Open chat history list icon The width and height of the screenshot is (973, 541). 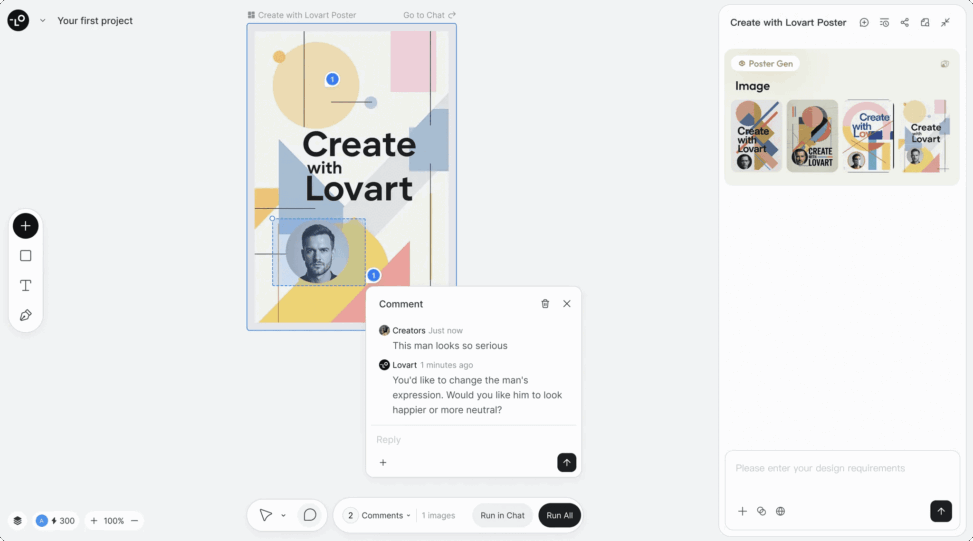click(884, 22)
